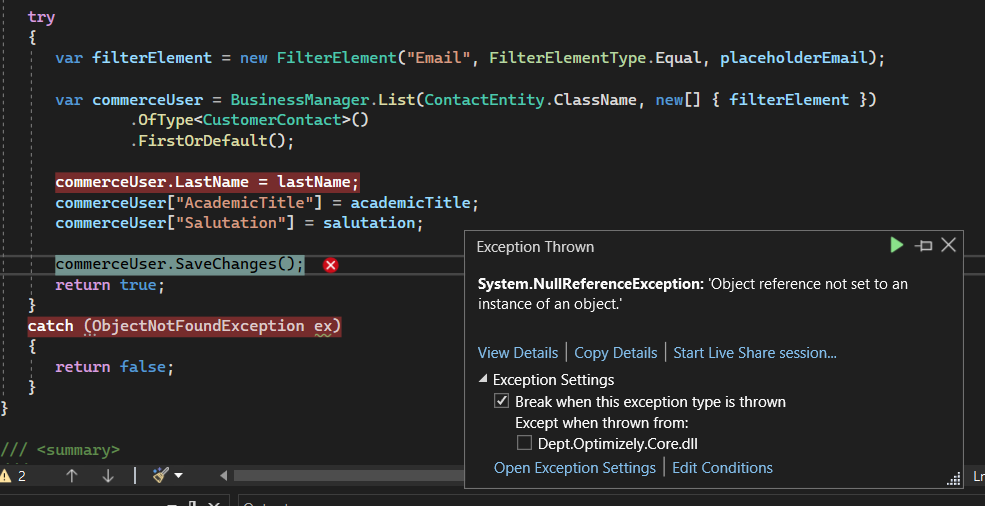Pin the Exception Thrown popup
Screen dimensions: 985x506
point(923,246)
